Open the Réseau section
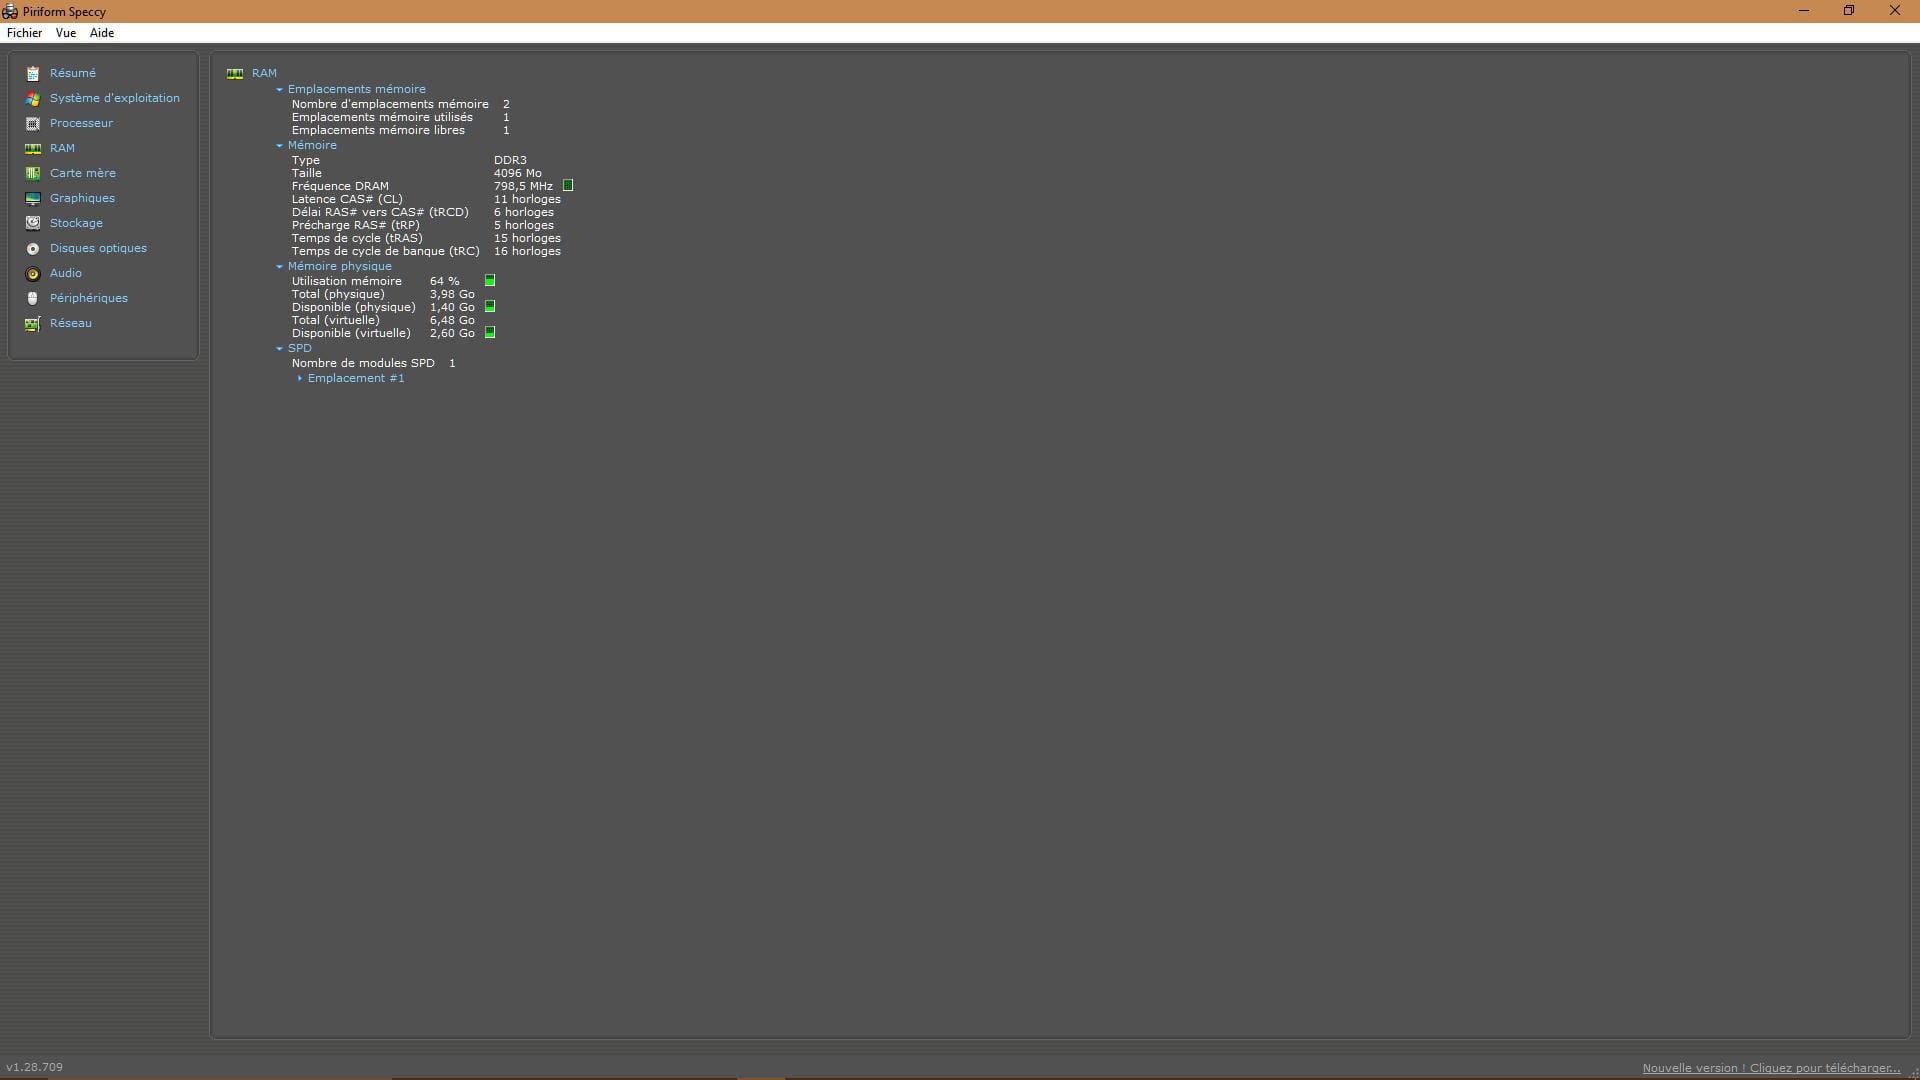The image size is (1920, 1080). (x=71, y=323)
